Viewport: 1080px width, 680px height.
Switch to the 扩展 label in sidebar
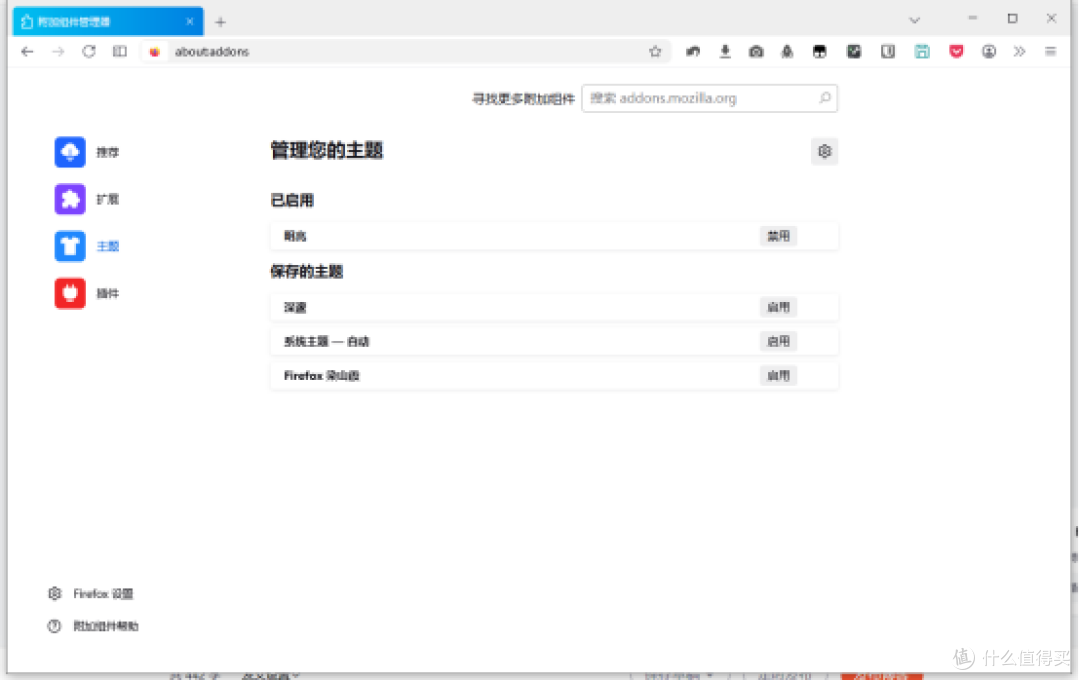(x=108, y=199)
